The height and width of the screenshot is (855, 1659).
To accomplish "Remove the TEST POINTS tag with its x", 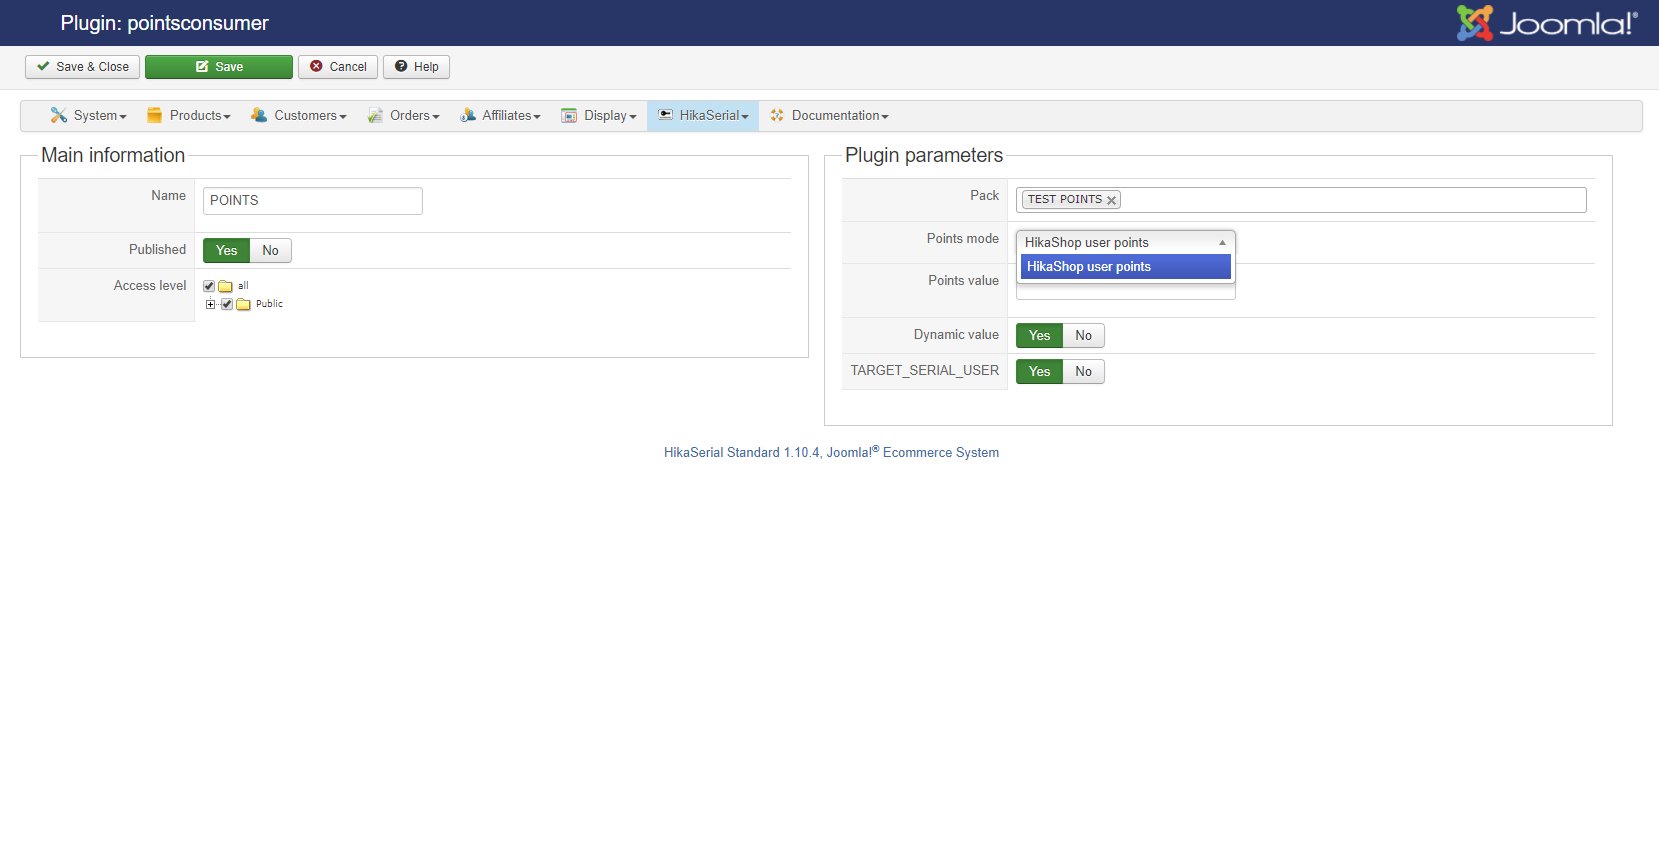I will 1111,200.
